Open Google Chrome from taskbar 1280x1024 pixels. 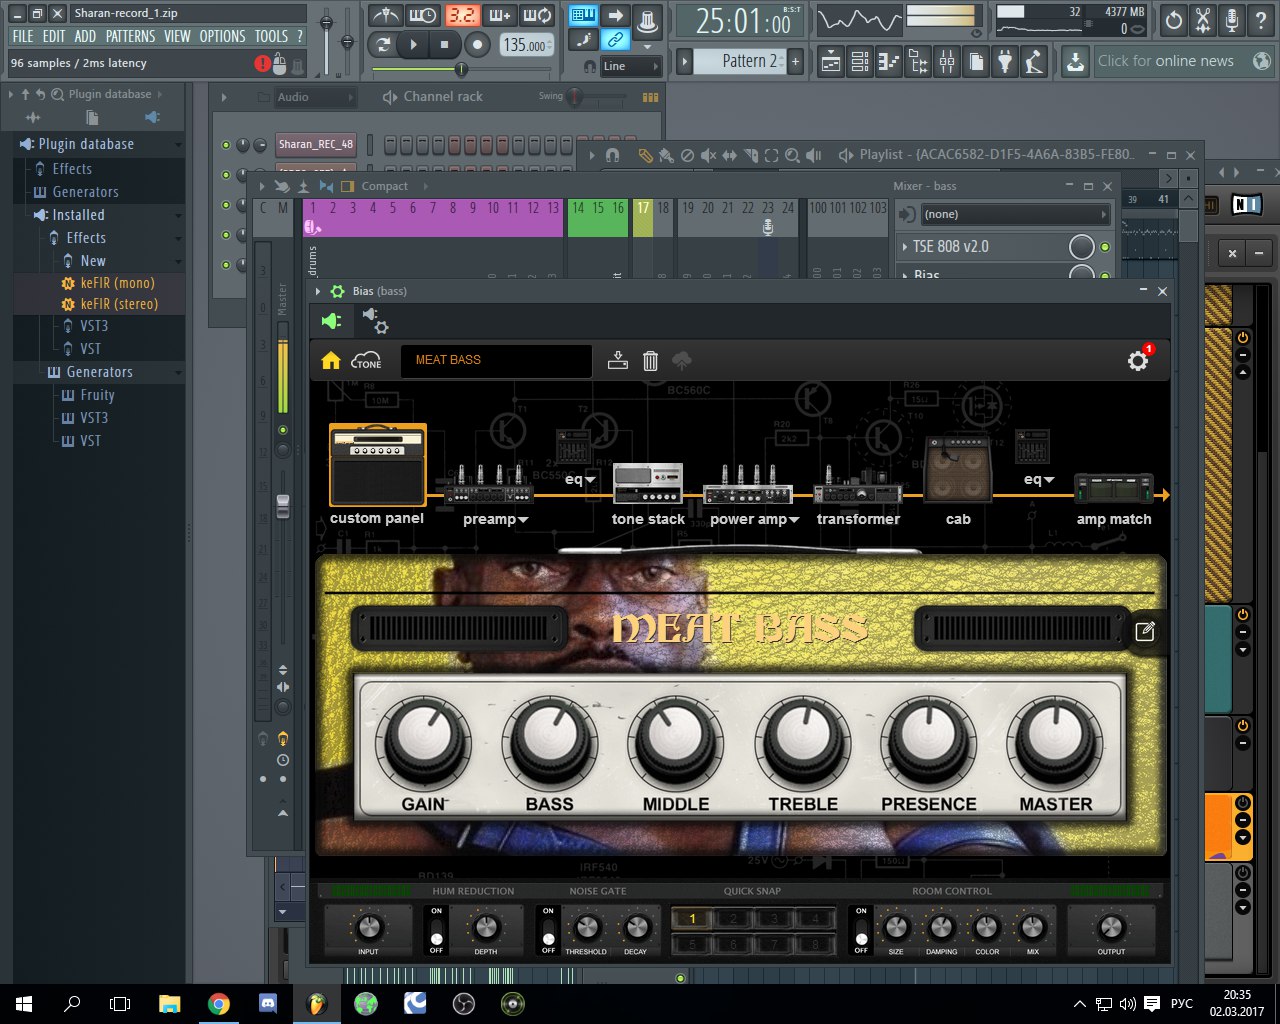(x=218, y=1004)
